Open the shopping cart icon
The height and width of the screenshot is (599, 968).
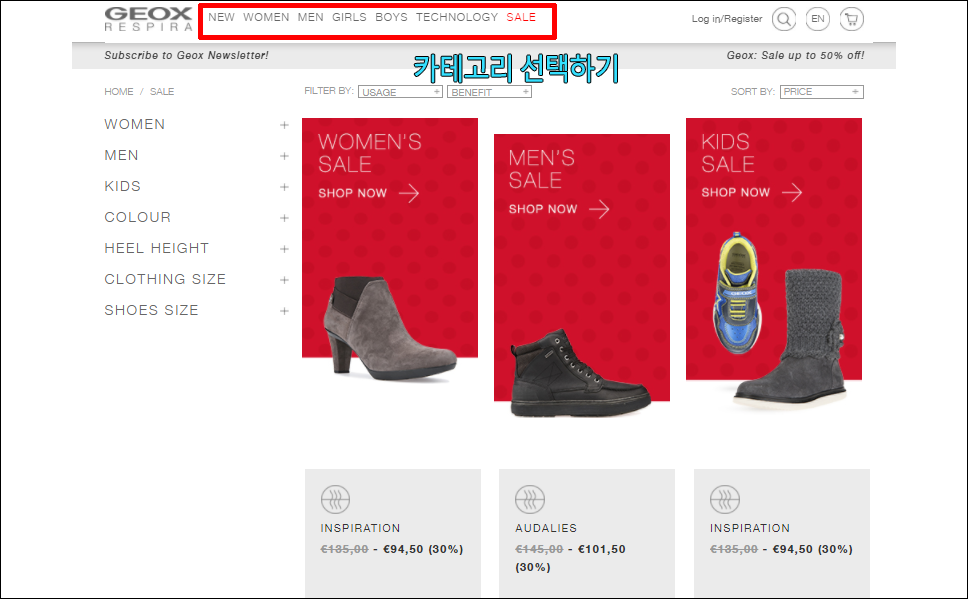click(x=851, y=19)
